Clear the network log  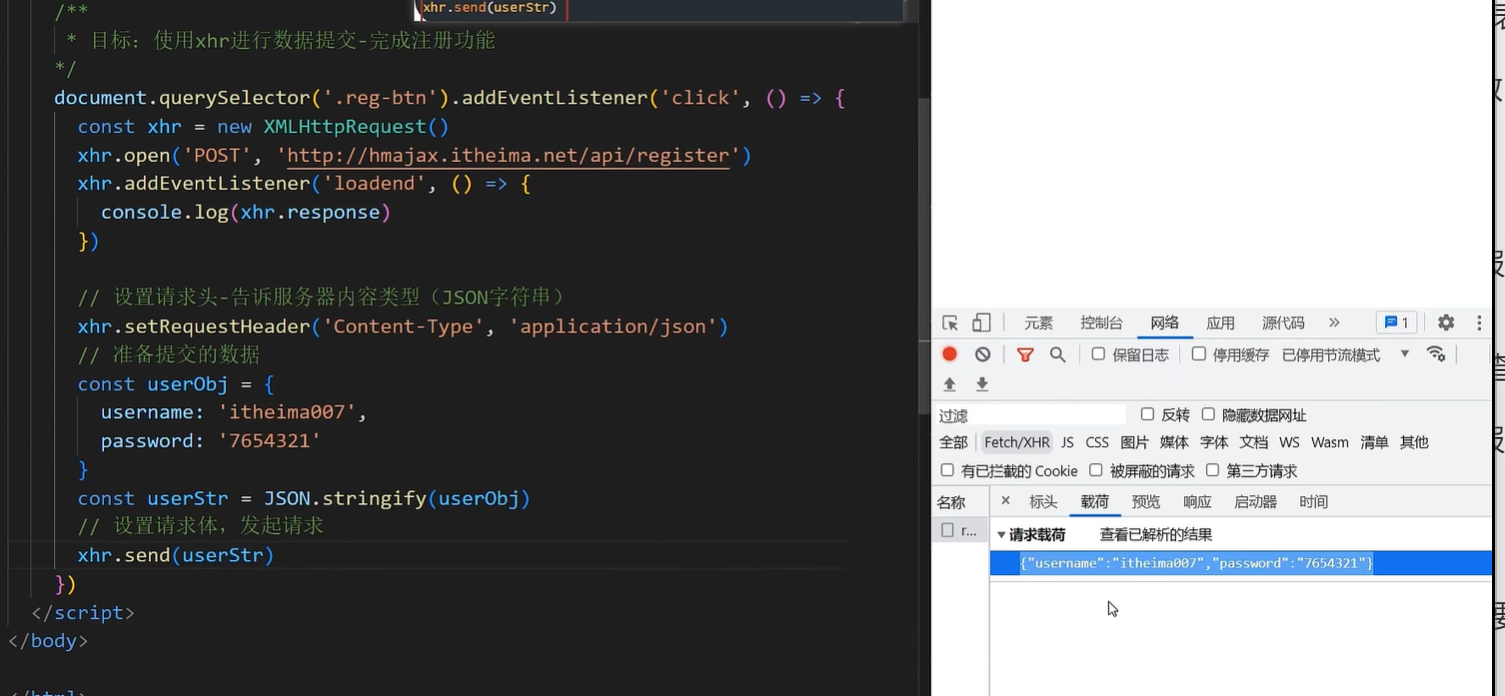[x=983, y=354]
